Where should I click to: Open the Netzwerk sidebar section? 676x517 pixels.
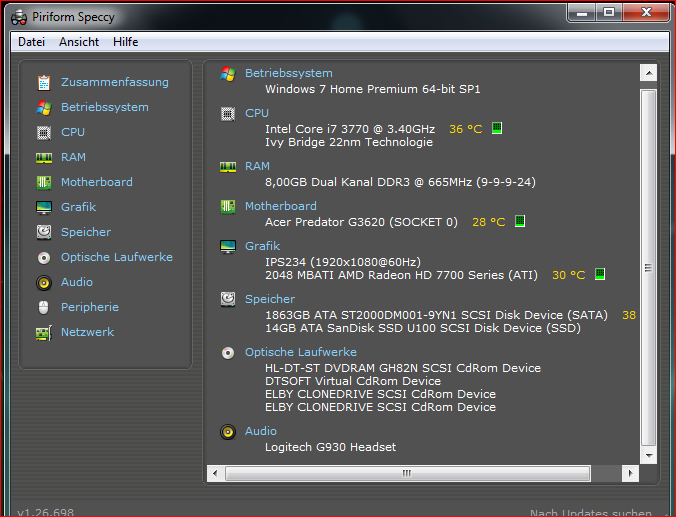coord(88,332)
